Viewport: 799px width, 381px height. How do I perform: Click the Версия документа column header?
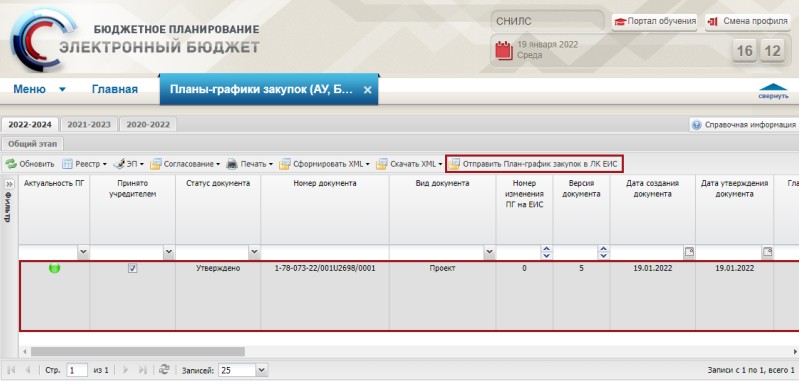(x=581, y=210)
